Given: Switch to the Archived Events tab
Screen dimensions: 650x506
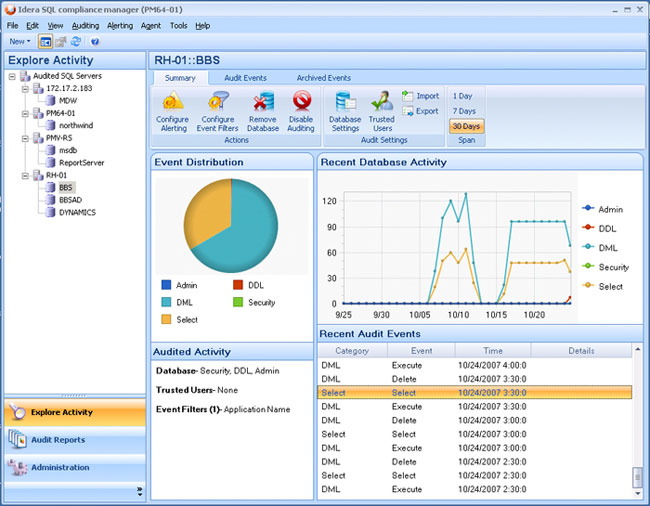Looking at the screenshot, I should (324, 78).
